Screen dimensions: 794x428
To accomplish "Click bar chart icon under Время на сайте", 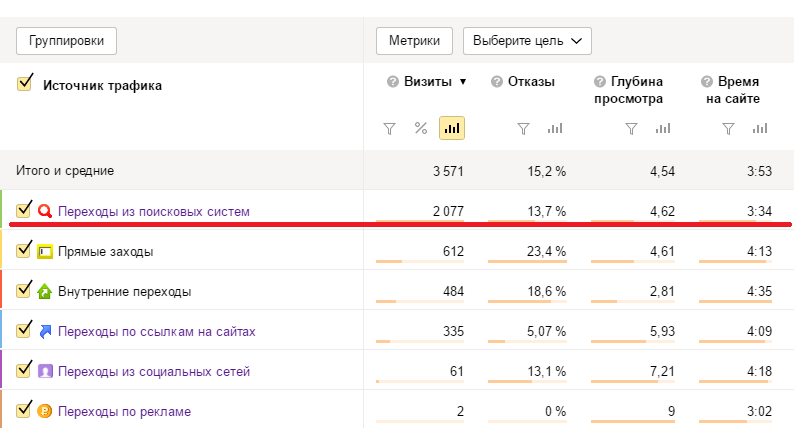I will click(760, 128).
